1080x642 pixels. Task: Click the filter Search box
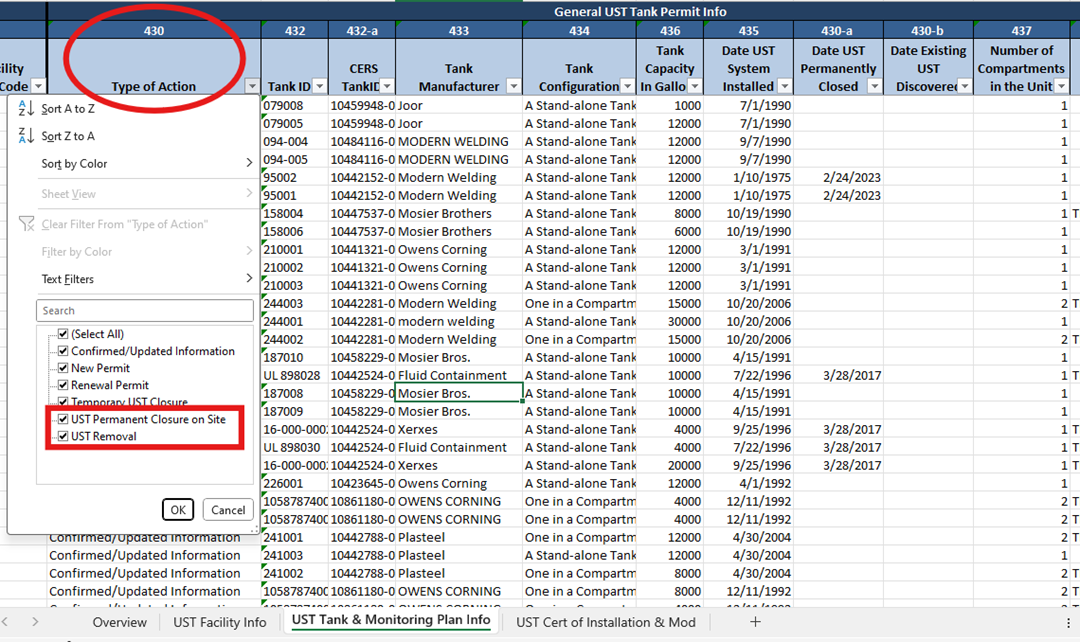pyautogui.click(x=145, y=311)
